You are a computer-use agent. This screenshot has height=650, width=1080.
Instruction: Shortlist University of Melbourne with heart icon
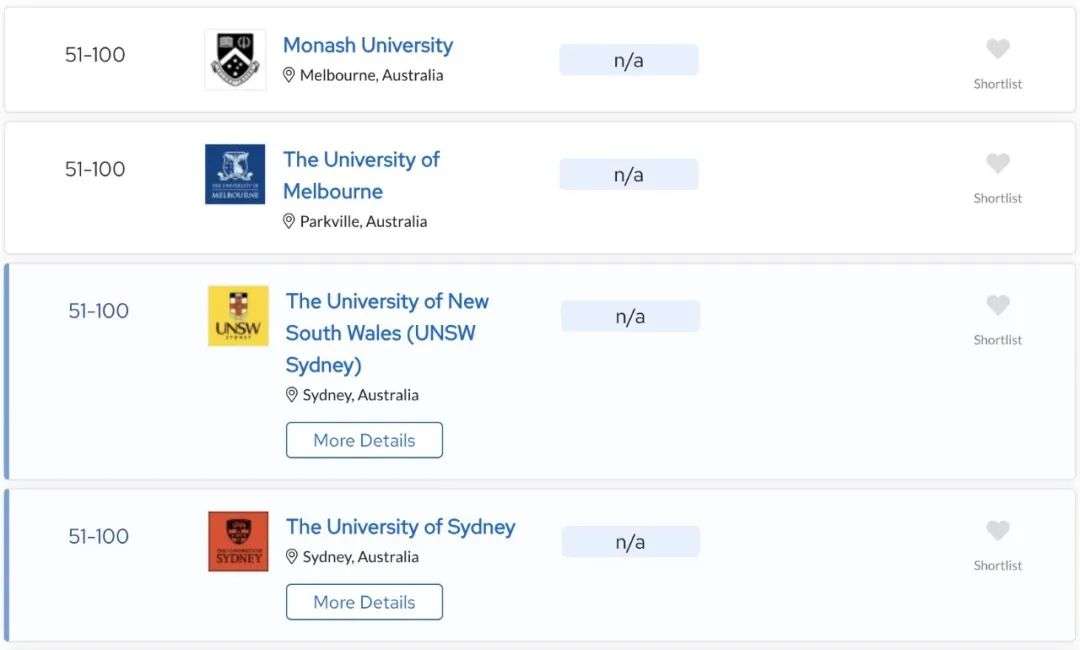998,163
